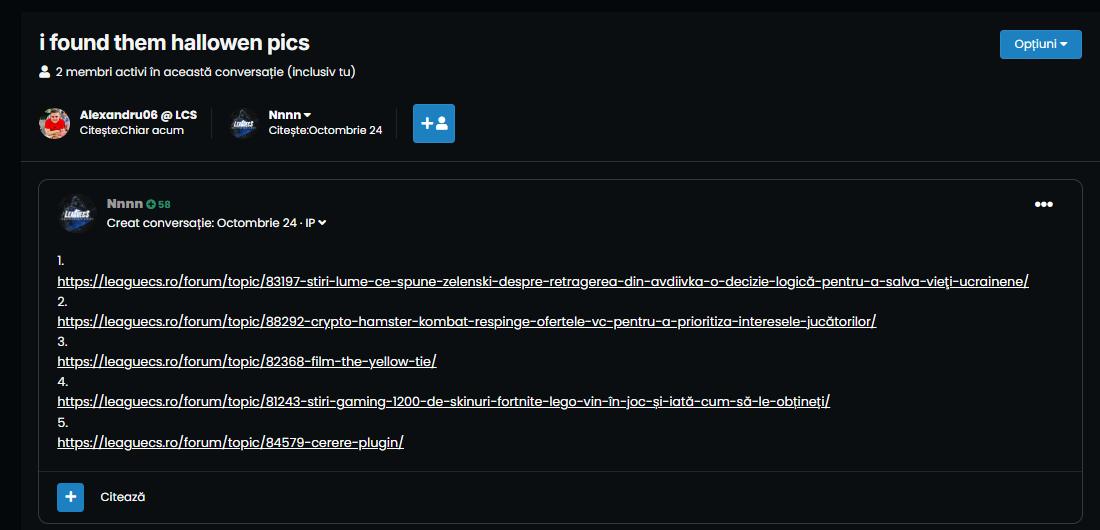Expand the IP dropdown on message
This screenshot has height=530, width=1100.
pos(316,223)
